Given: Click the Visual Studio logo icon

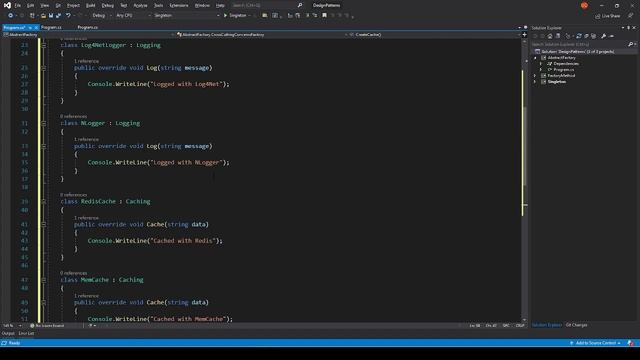Looking at the screenshot, I should [7, 5].
